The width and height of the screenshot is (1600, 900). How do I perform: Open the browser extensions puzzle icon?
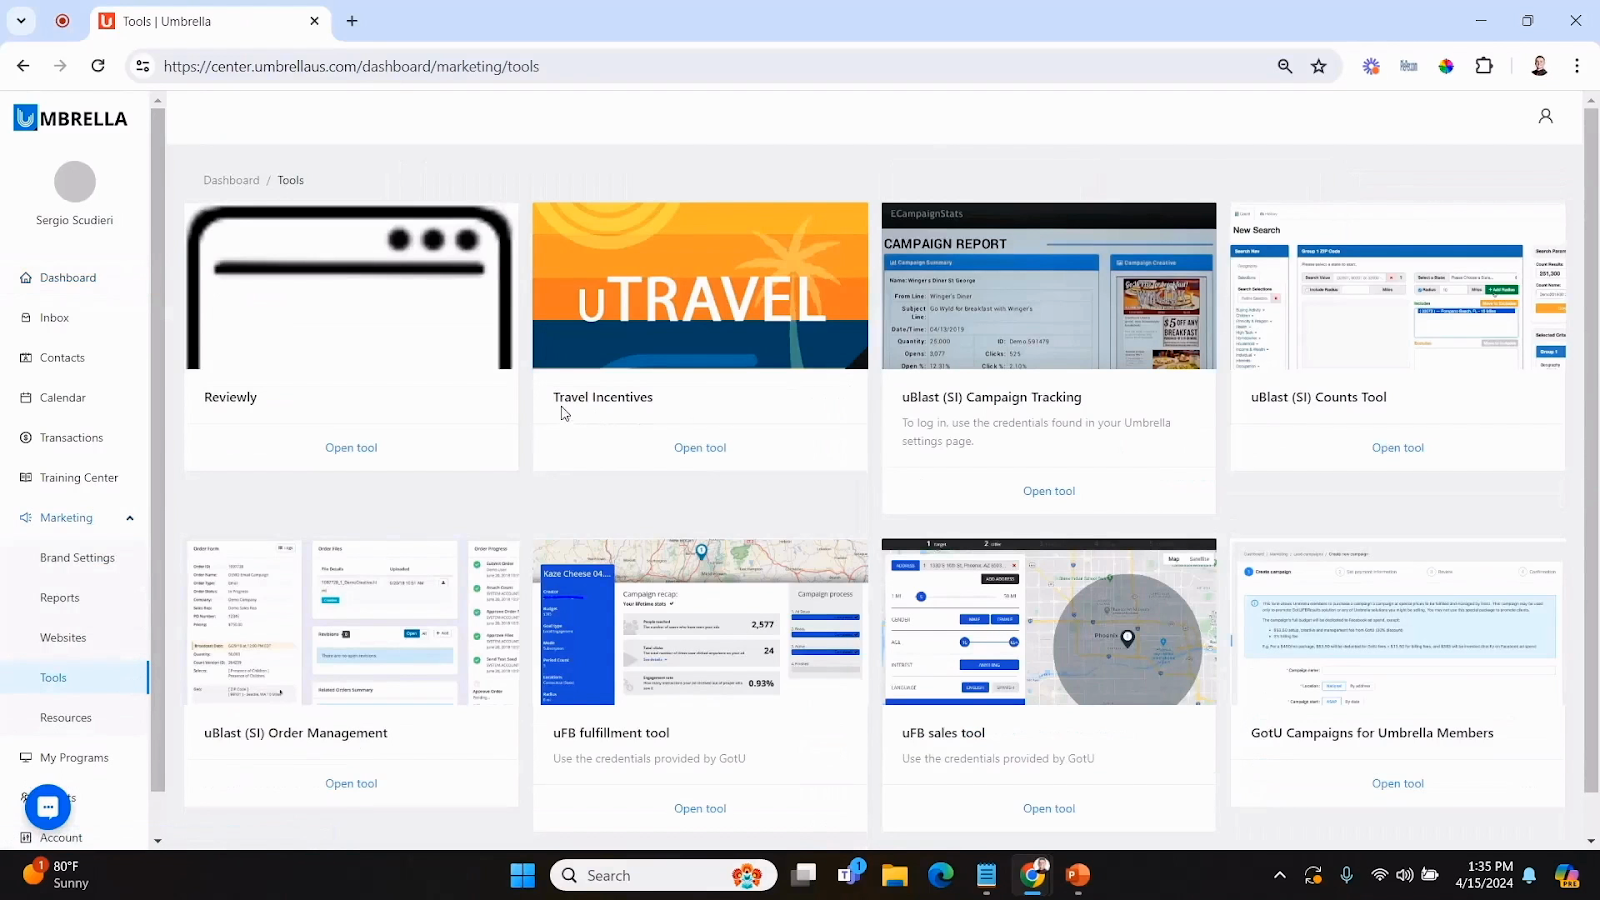point(1484,66)
